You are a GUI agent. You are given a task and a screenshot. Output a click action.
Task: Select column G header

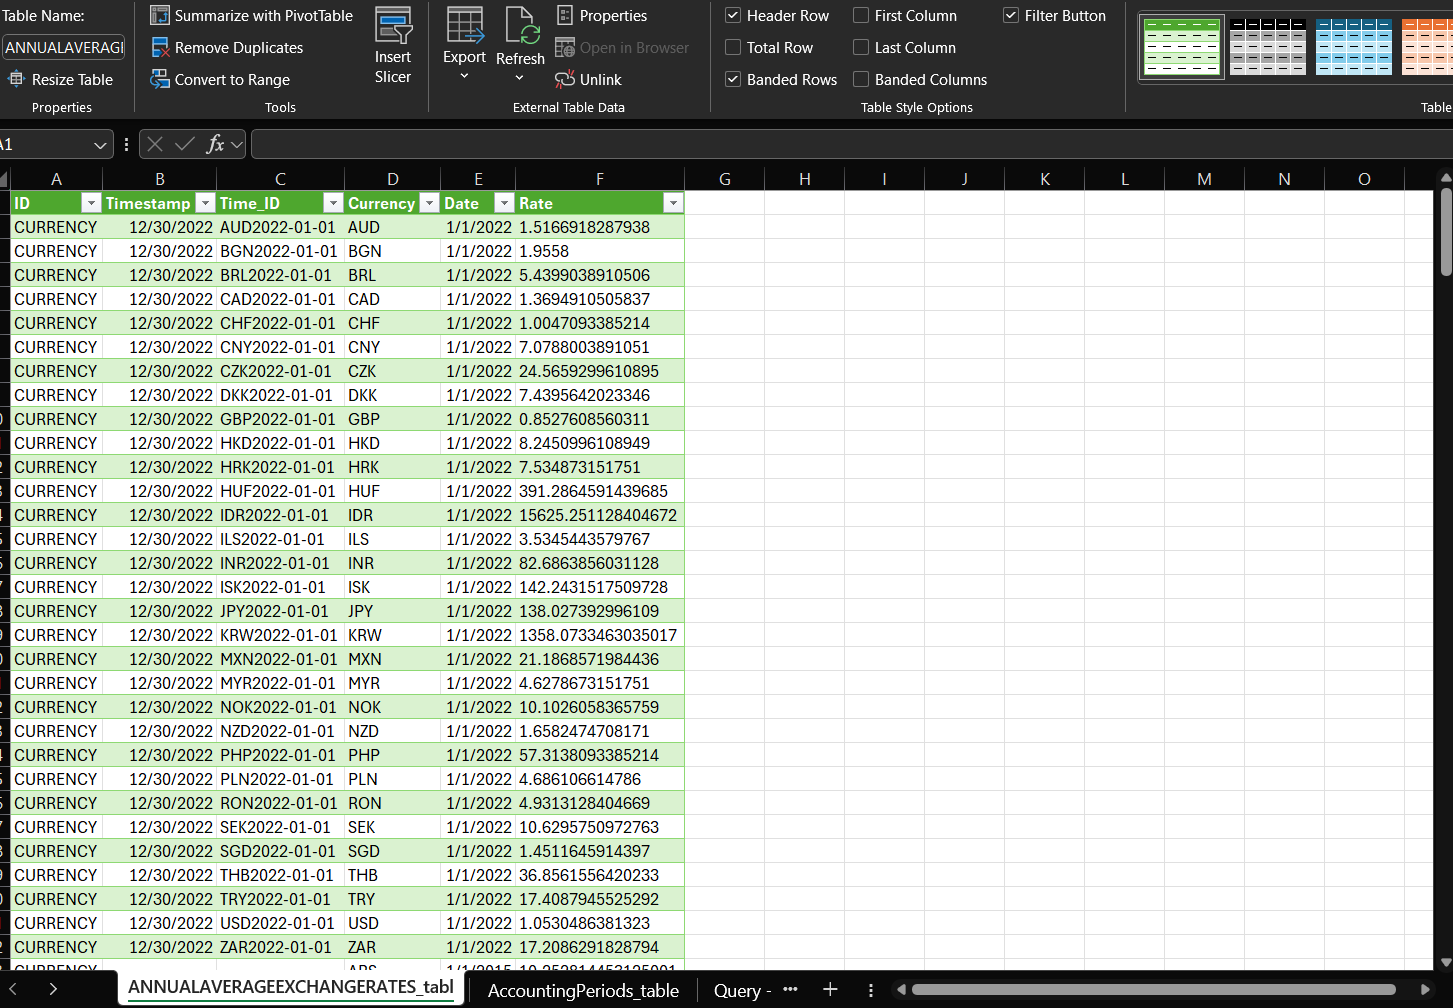(725, 179)
